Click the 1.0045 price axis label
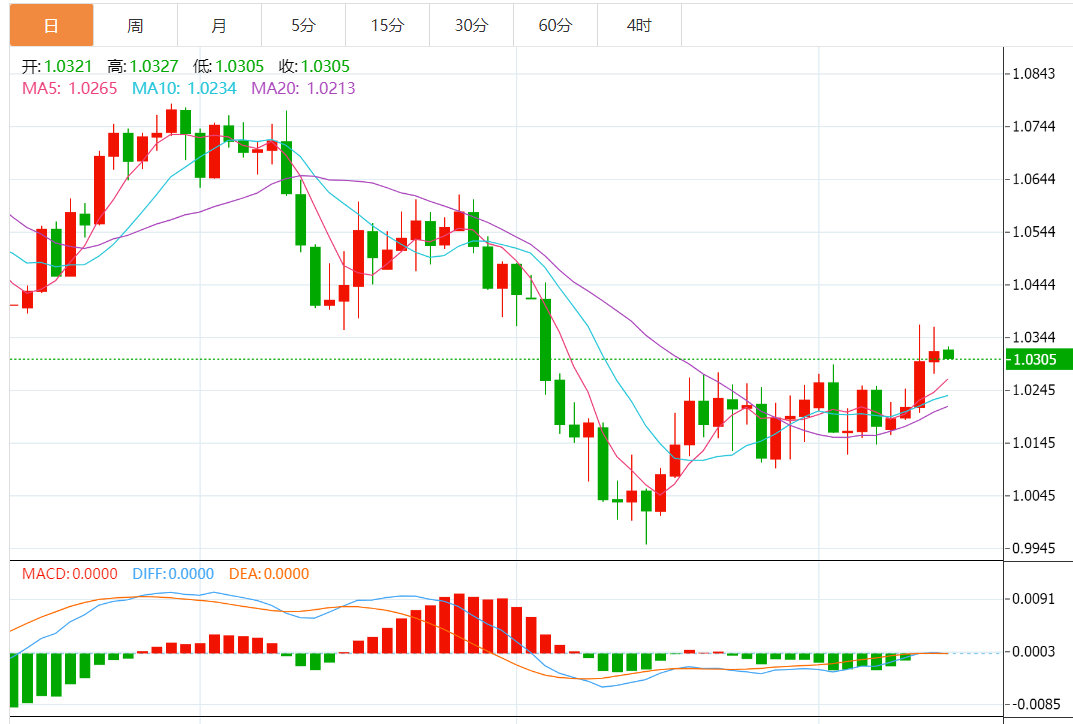 click(x=1034, y=495)
